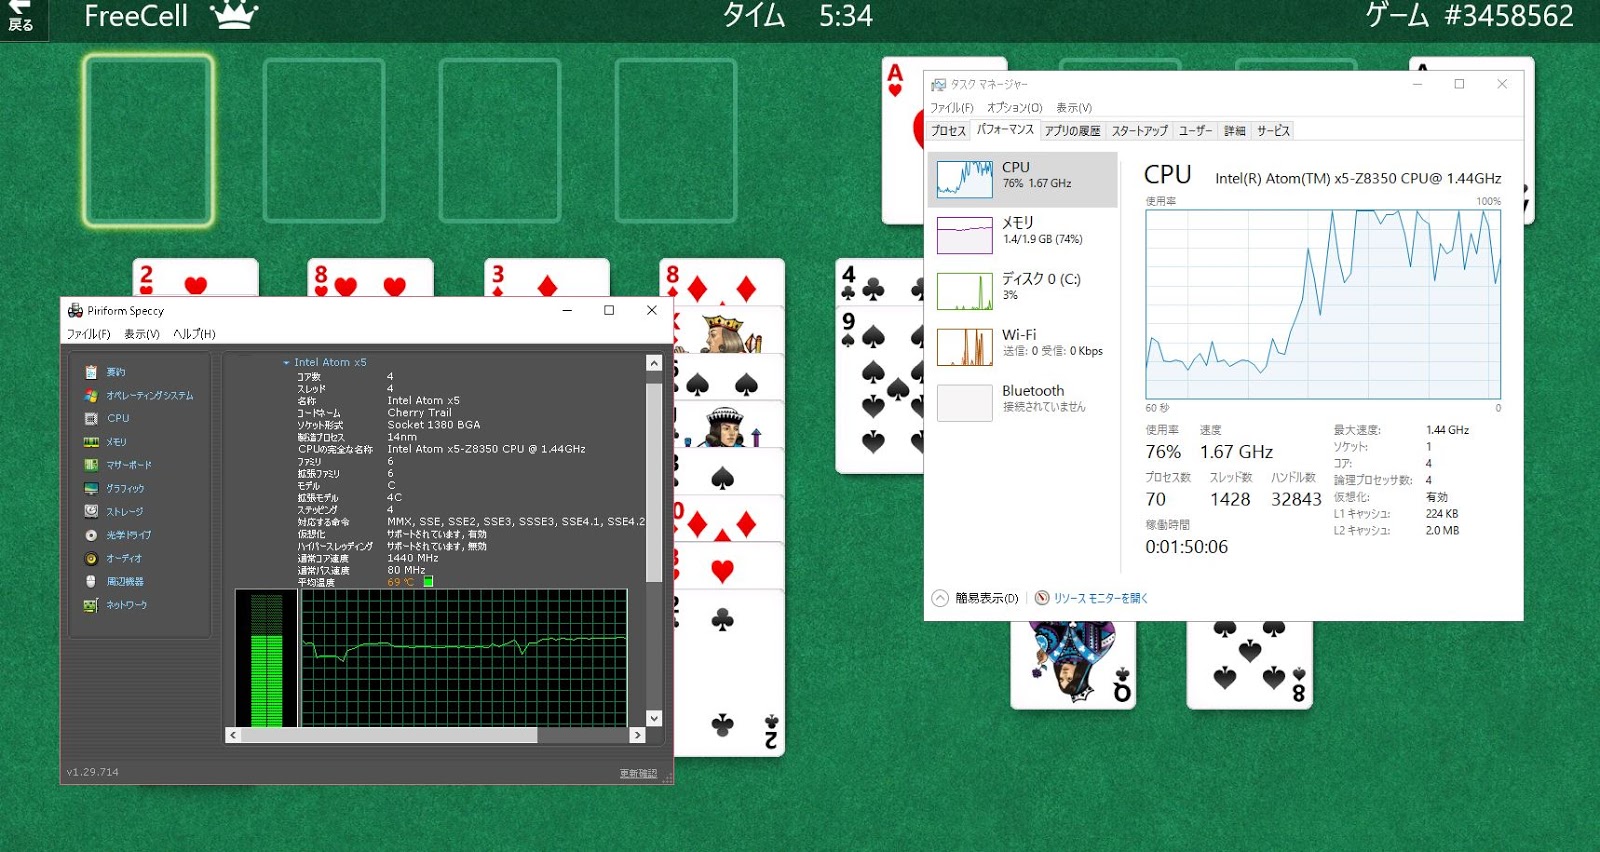Open Speccy File (ファイル) menu
The image size is (1600, 852).
pos(88,334)
